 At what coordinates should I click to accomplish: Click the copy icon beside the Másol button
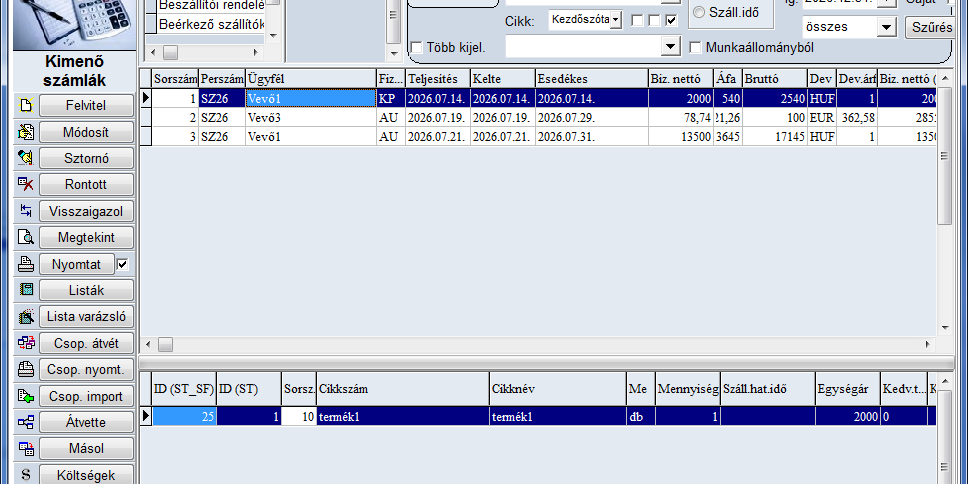coord(25,448)
